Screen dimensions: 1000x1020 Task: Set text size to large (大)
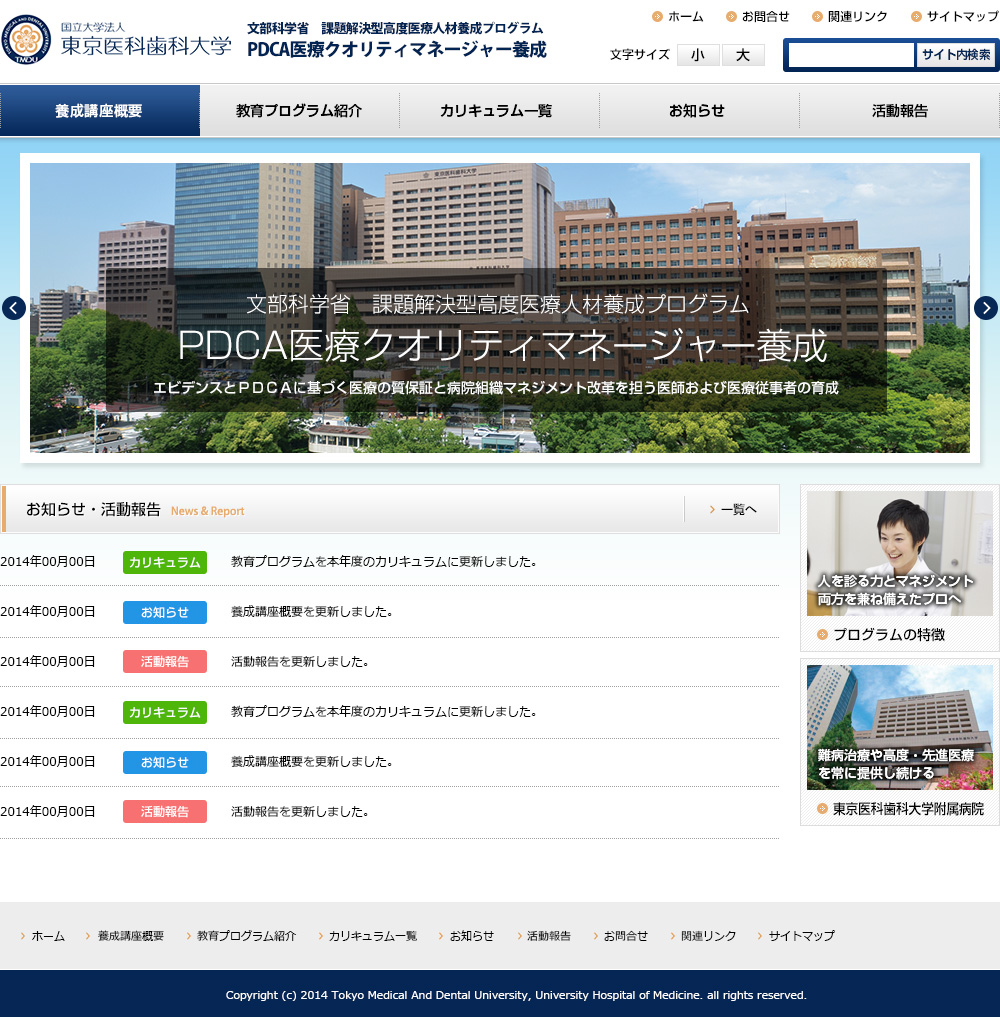coord(743,55)
